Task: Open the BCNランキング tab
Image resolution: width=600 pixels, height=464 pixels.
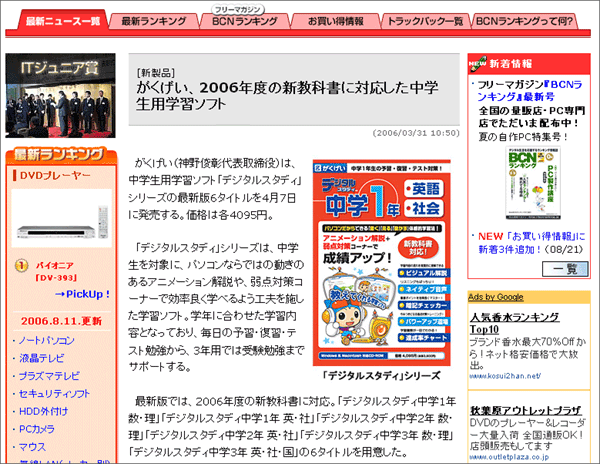Action: click(x=245, y=21)
